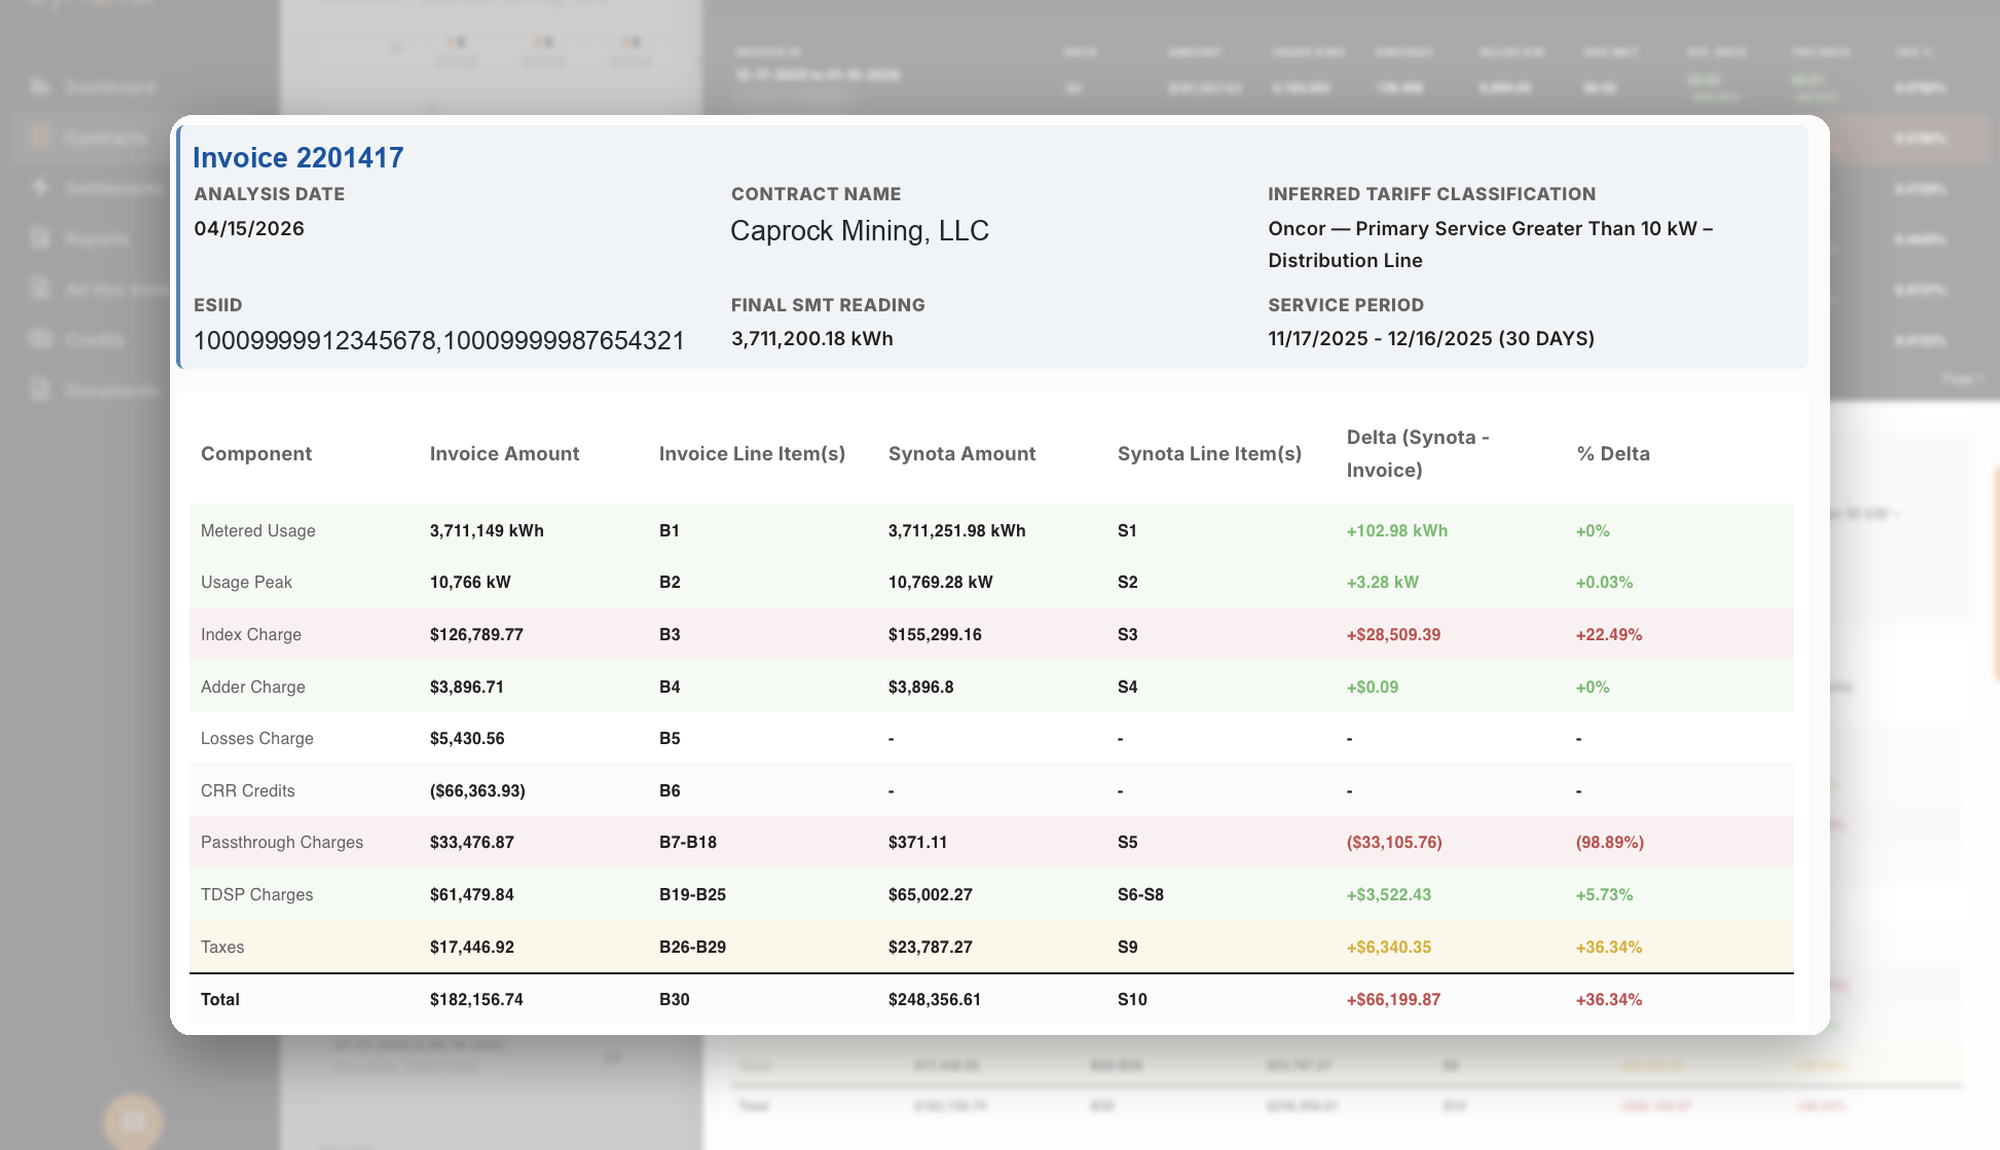Click the +5.73% percent delta
The width and height of the screenshot is (2000, 1150).
tap(1604, 895)
